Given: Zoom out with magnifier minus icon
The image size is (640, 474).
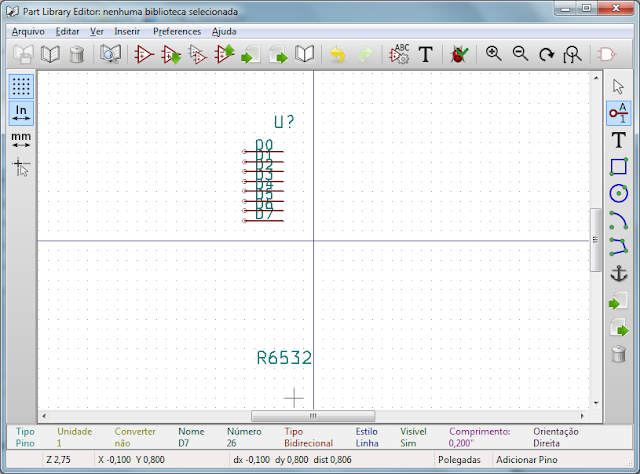Looking at the screenshot, I should click(x=520, y=54).
